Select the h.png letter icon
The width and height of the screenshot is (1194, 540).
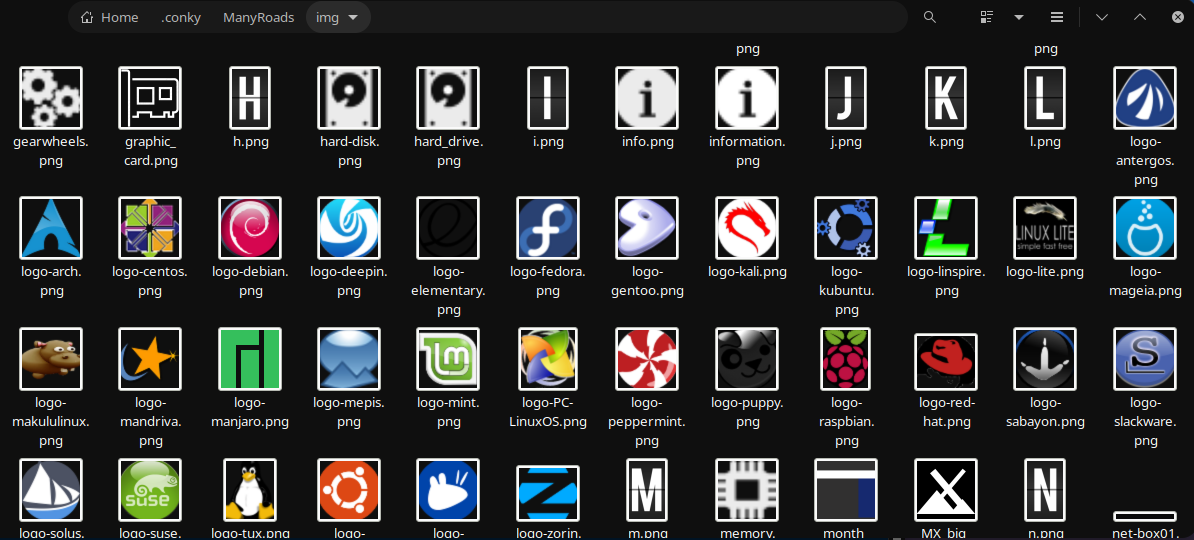[250, 97]
